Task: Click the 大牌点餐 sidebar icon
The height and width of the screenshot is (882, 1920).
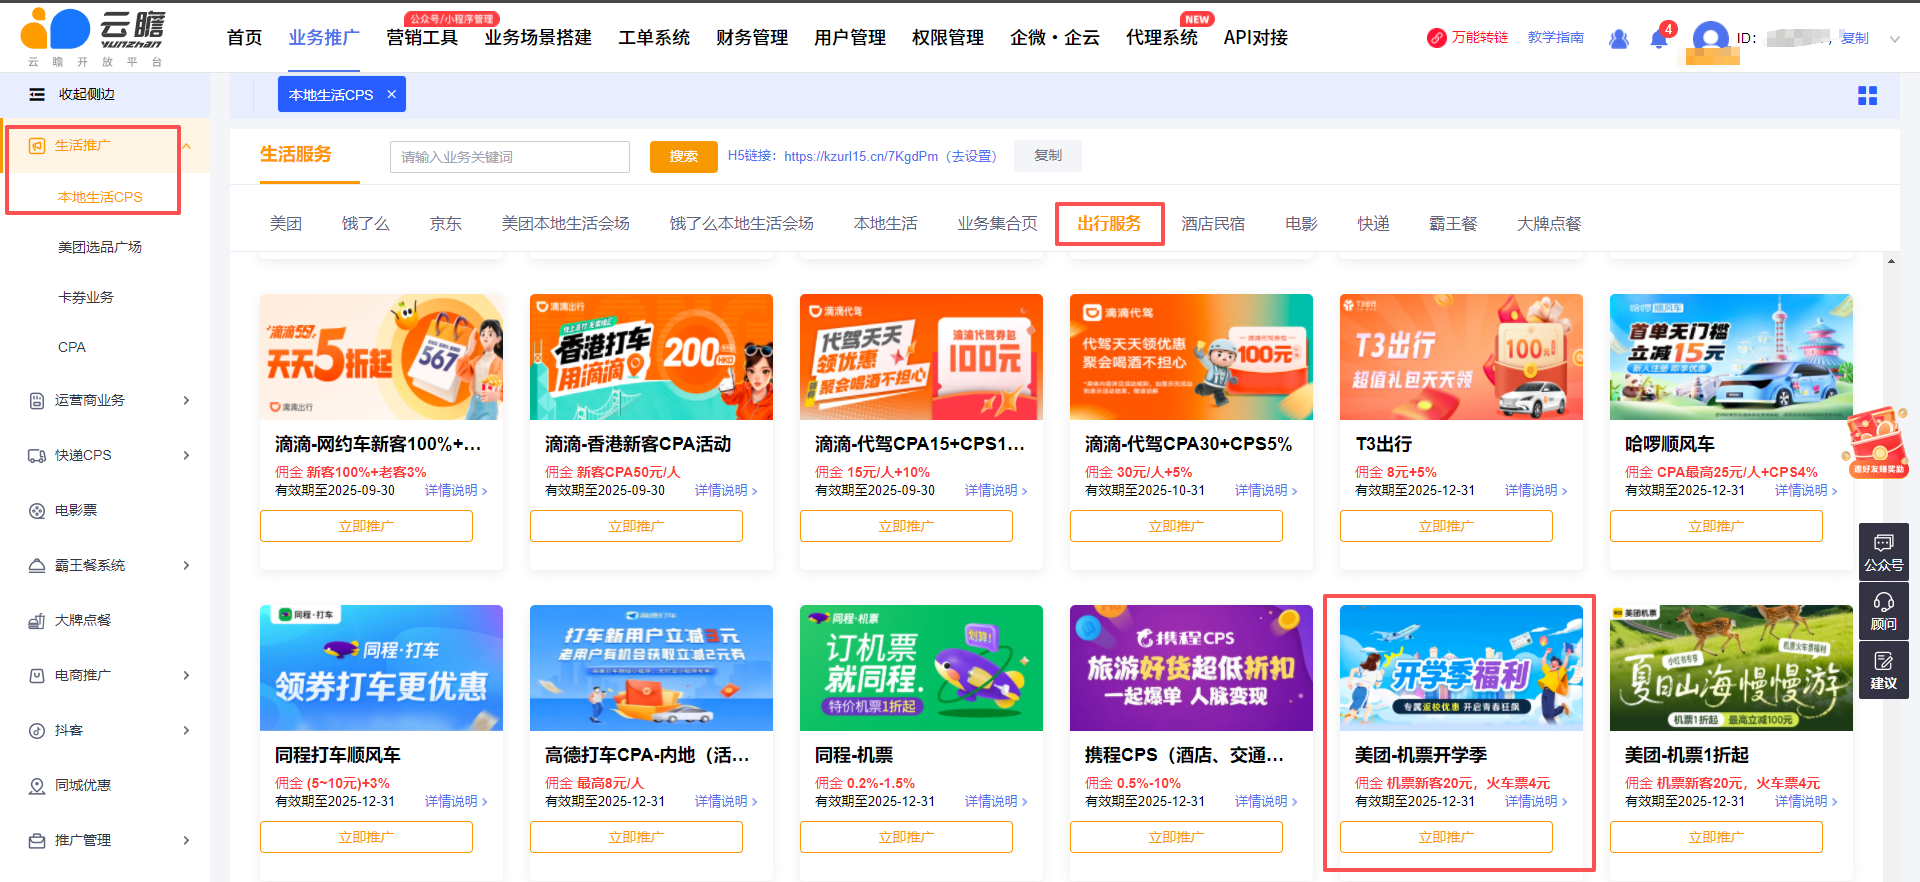Action: click(x=37, y=620)
